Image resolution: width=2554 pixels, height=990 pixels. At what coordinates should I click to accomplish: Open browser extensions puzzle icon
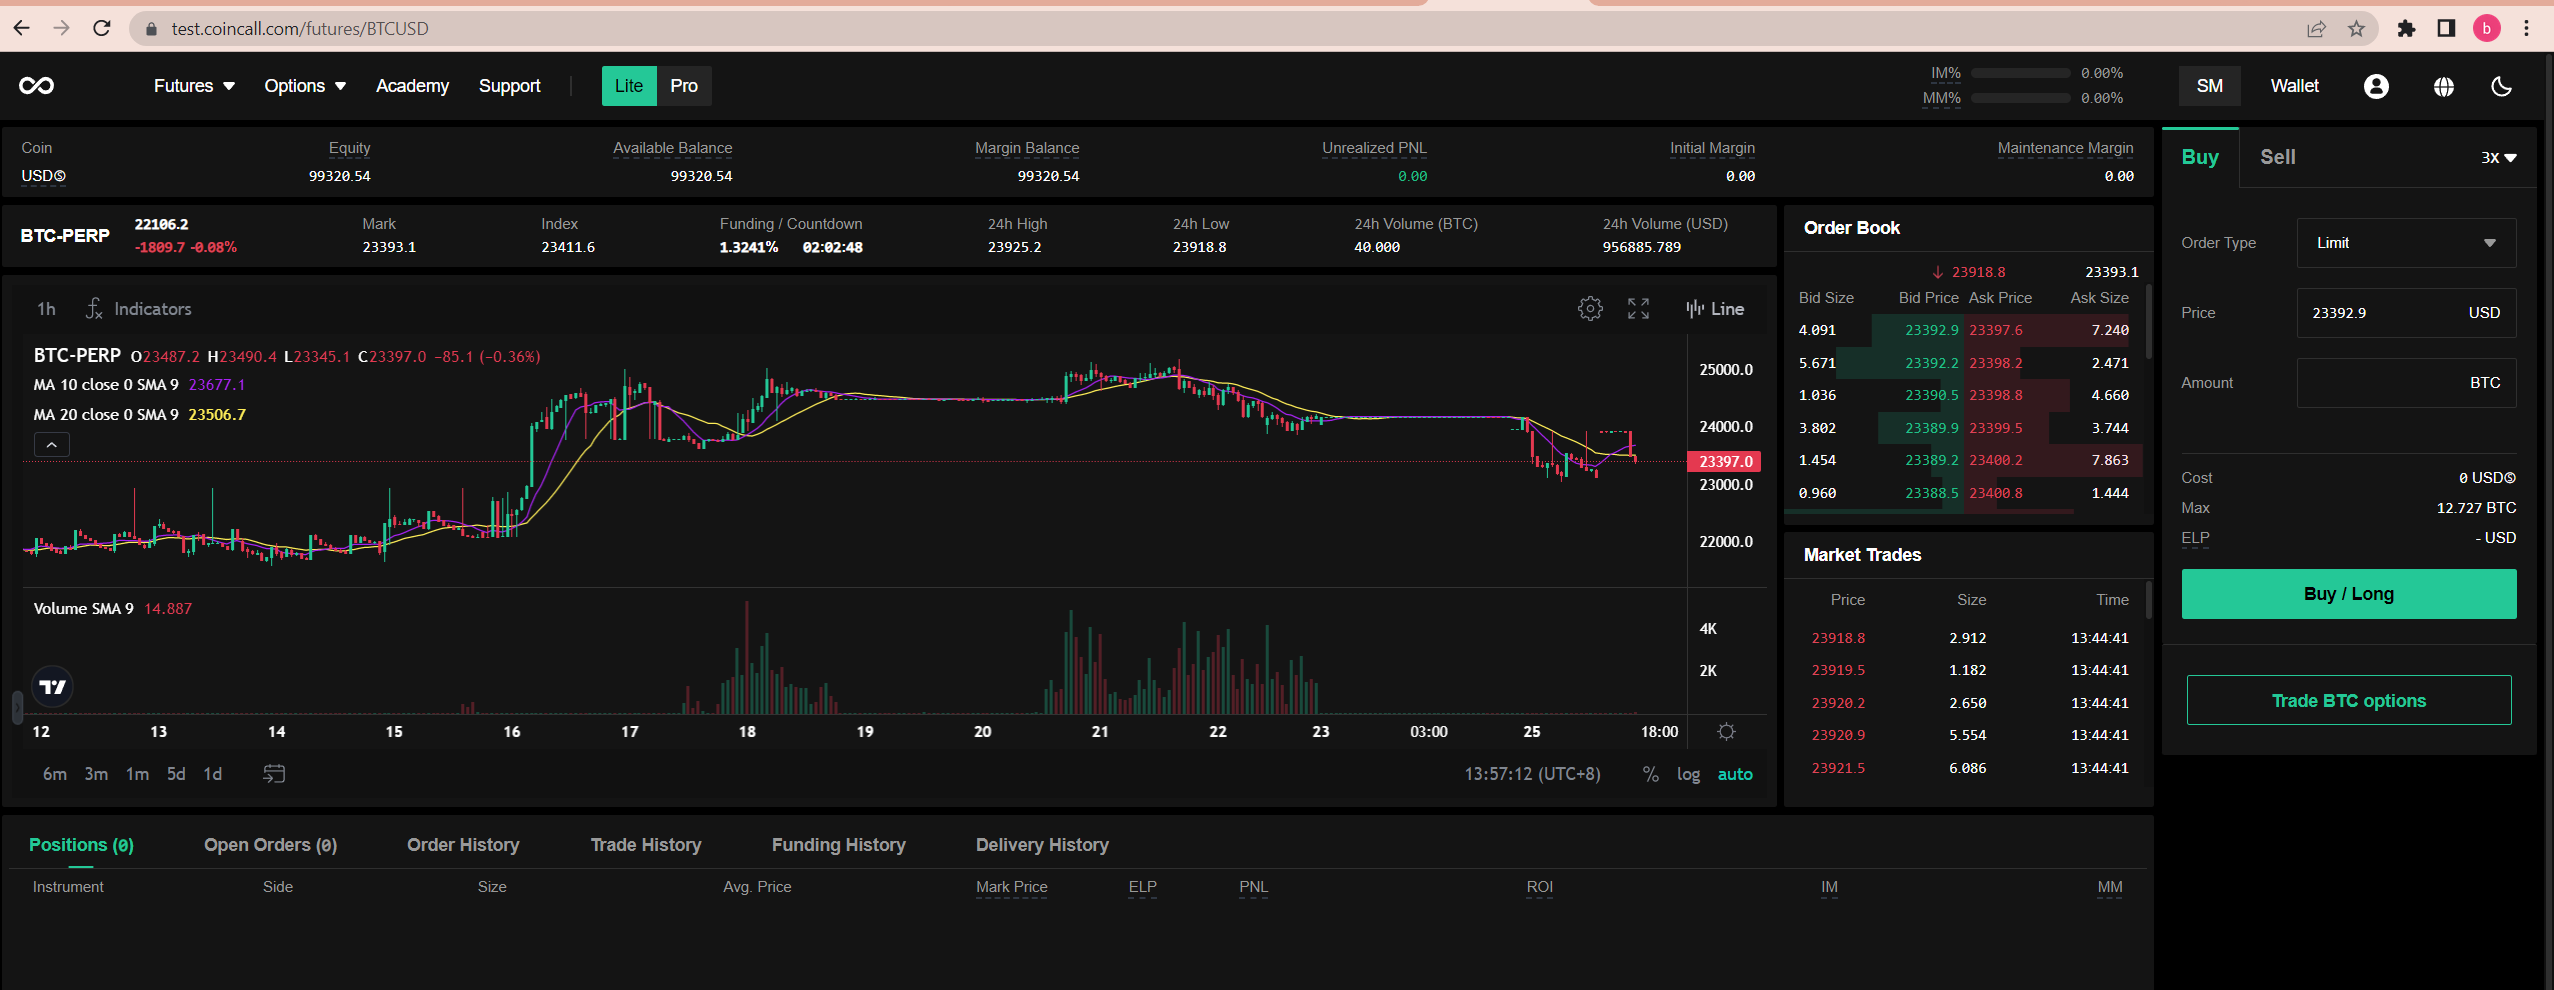[x=2406, y=28]
